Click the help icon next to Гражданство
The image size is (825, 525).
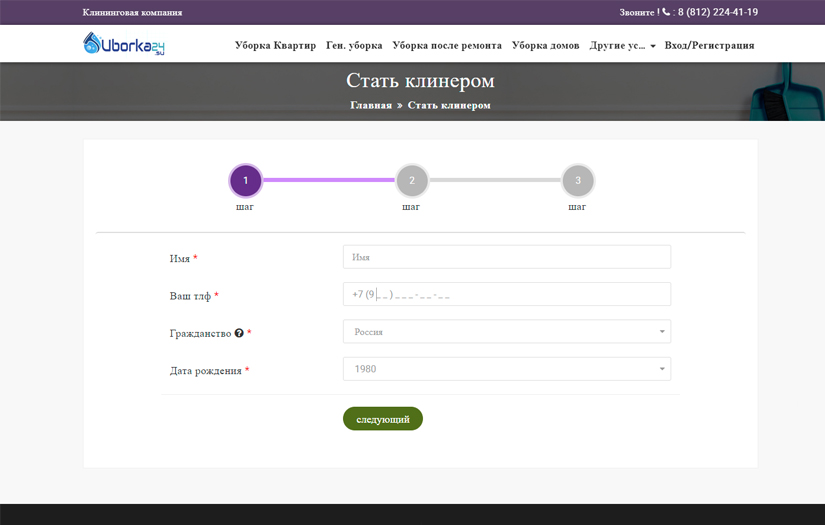[239, 333]
